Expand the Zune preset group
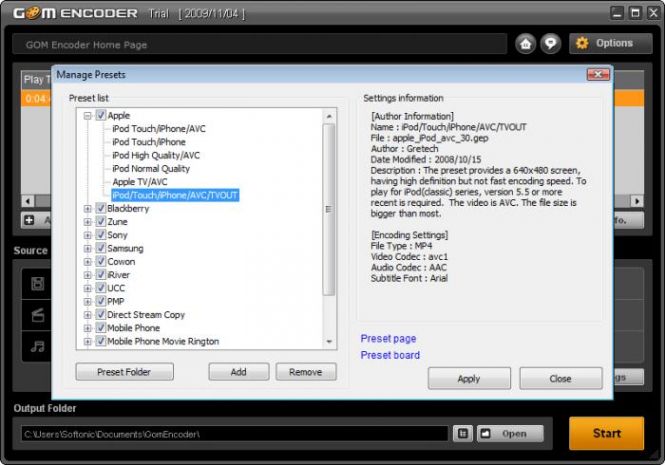665x465 pixels. point(88,221)
